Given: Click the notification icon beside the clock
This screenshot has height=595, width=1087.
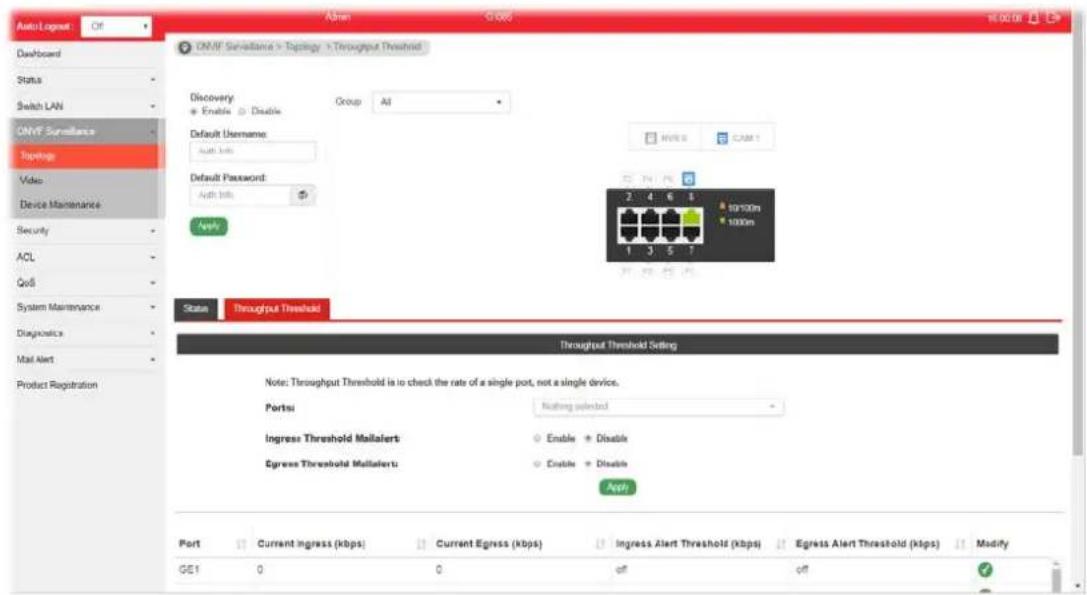Looking at the screenshot, I should click(x=1034, y=17).
